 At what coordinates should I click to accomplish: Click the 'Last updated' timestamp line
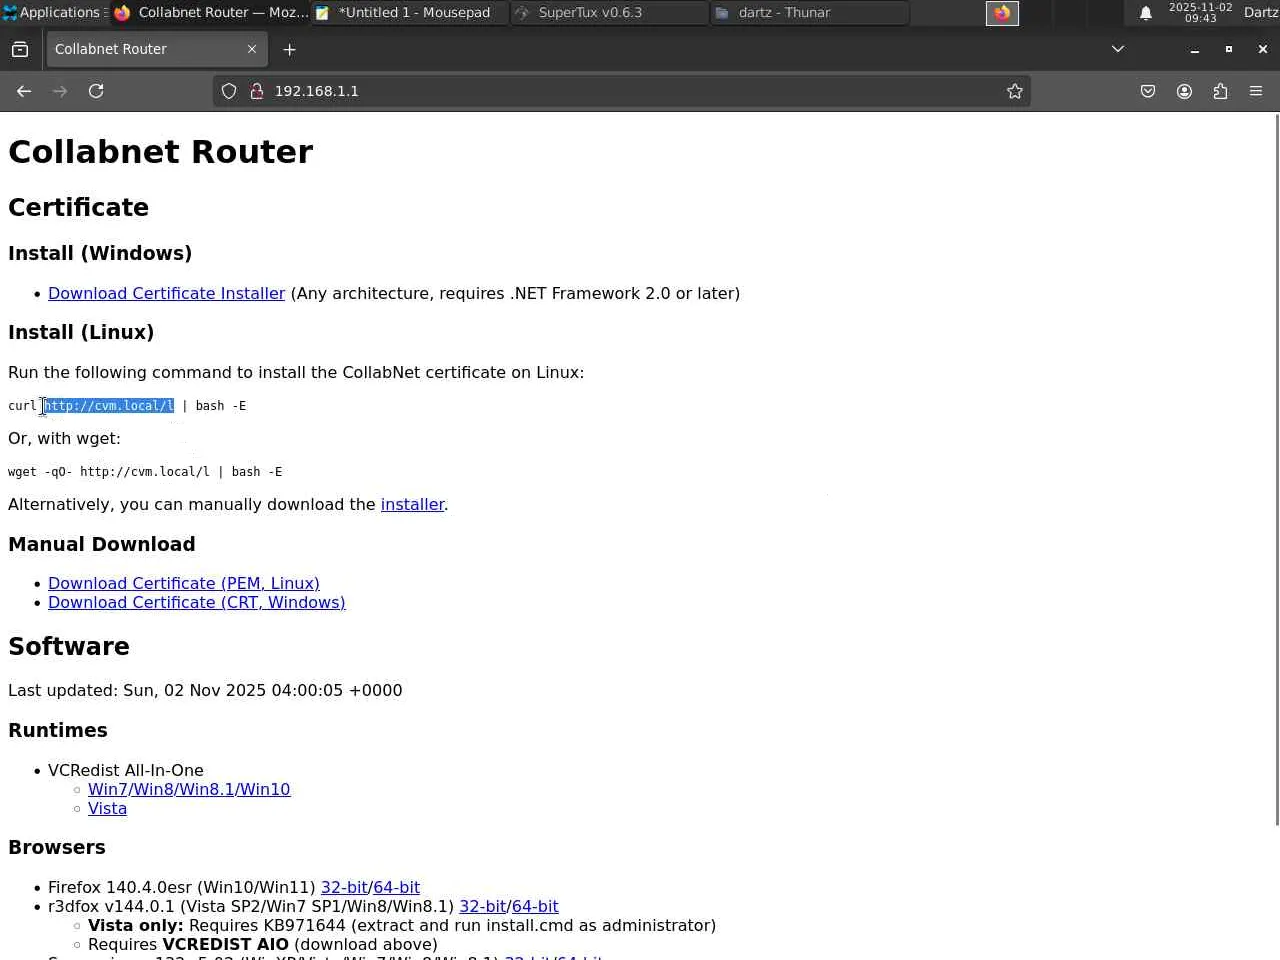tap(205, 690)
